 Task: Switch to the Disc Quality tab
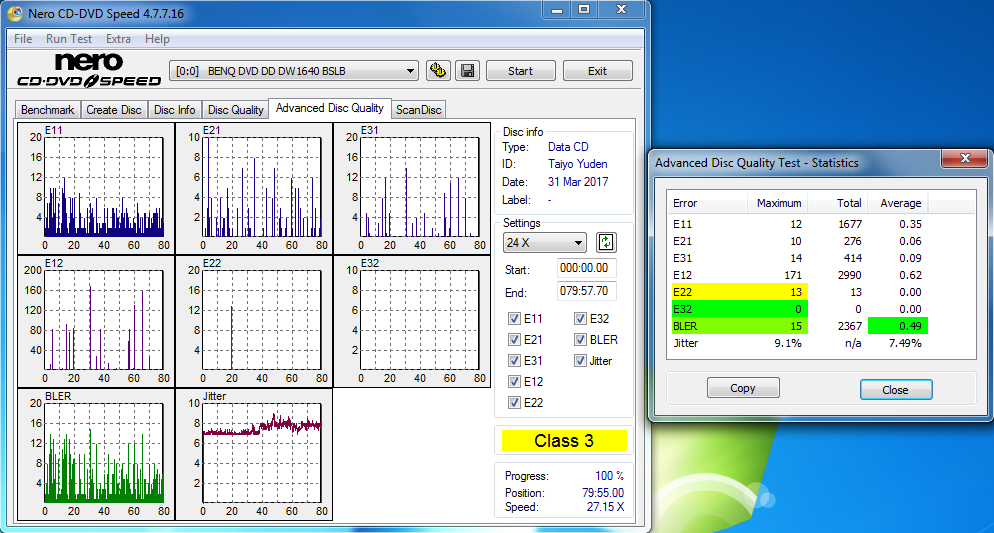235,110
